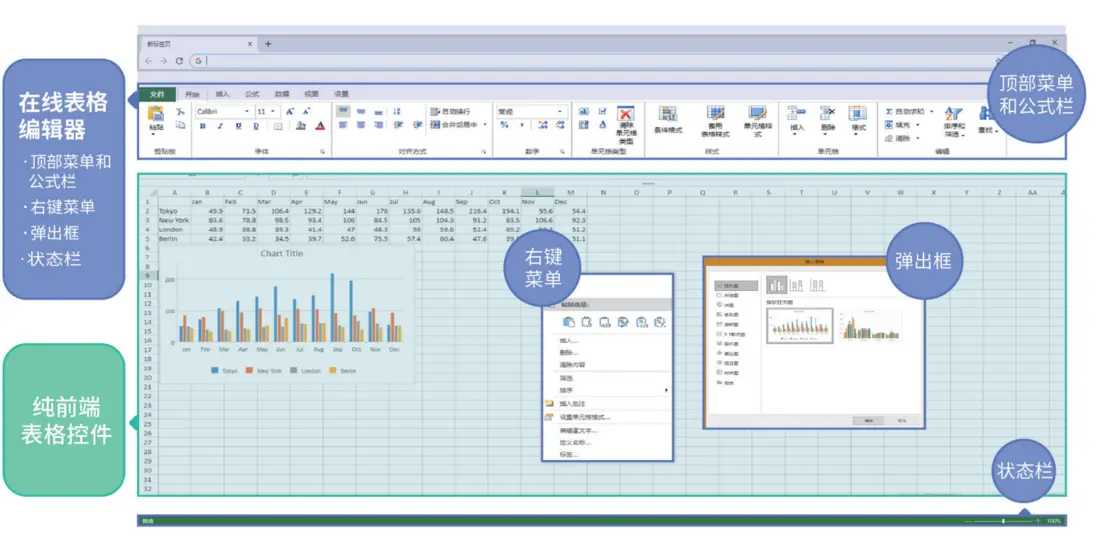Screen dimensions: 1098x543
Task: Switch to the 设置 ribbon tab
Action: click(341, 94)
